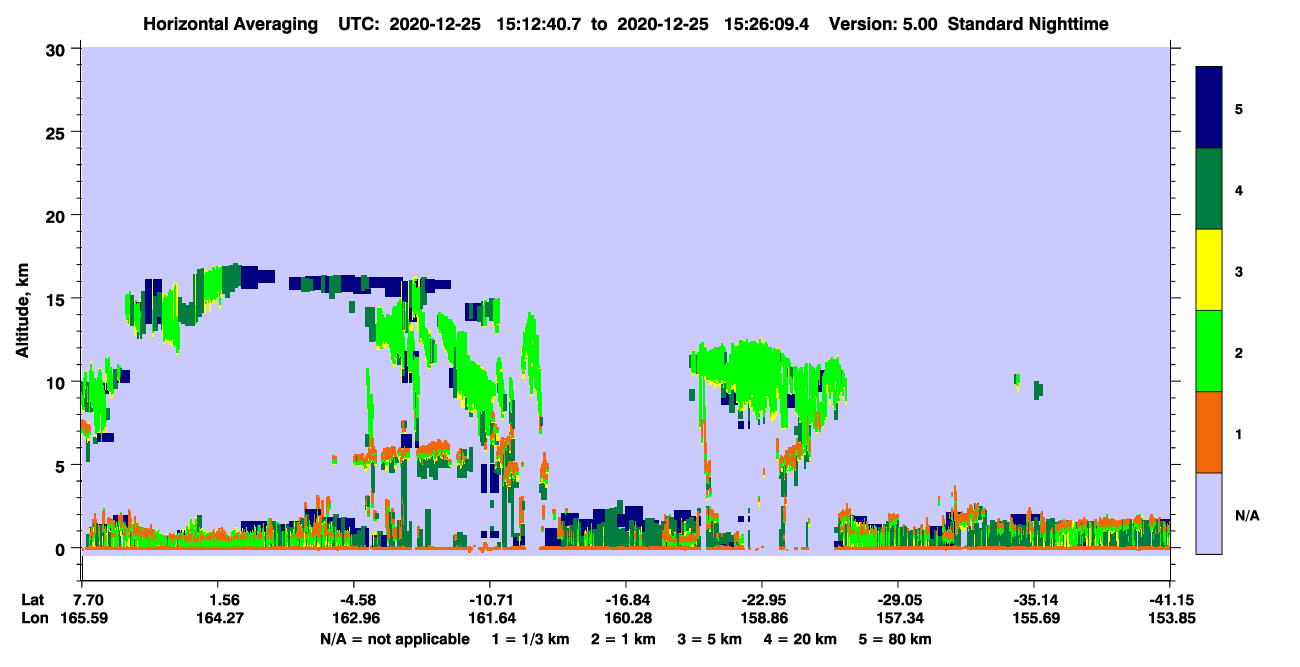This screenshot has width=1300, height=667.
Task: Click the dark blue color bar segment labeled 5
Action: [x=1209, y=108]
